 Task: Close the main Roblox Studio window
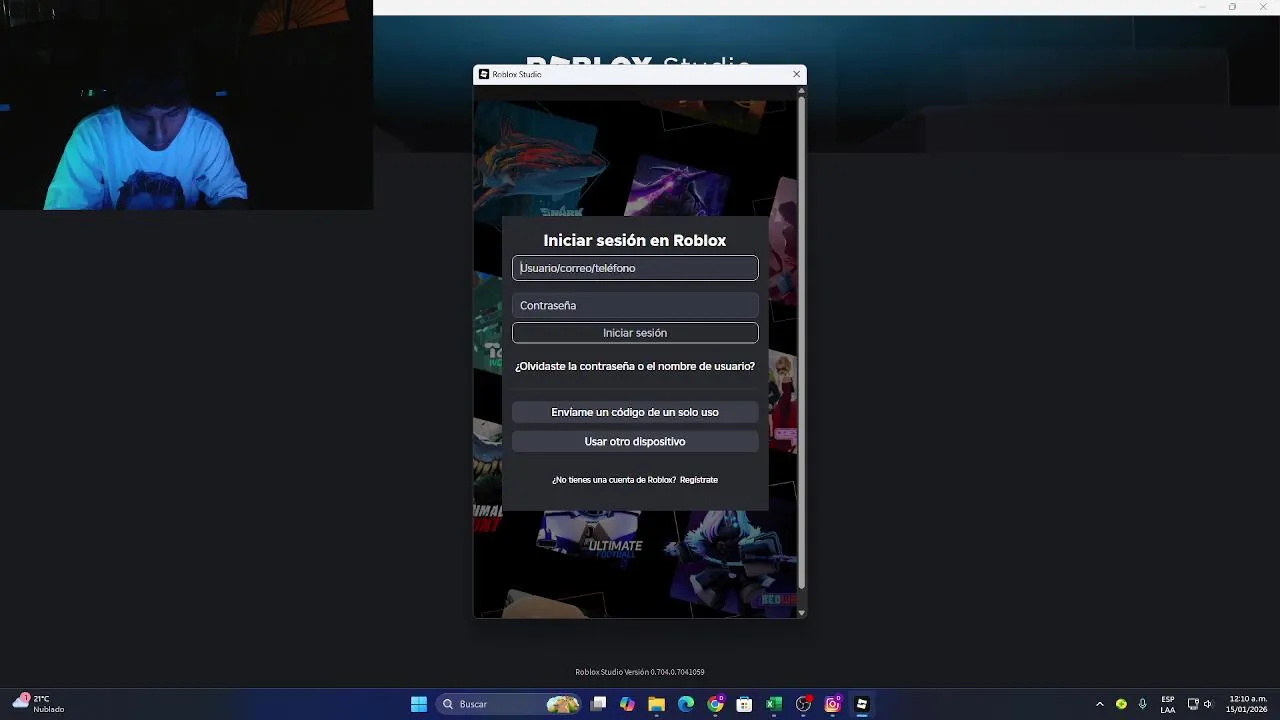click(x=1261, y=7)
